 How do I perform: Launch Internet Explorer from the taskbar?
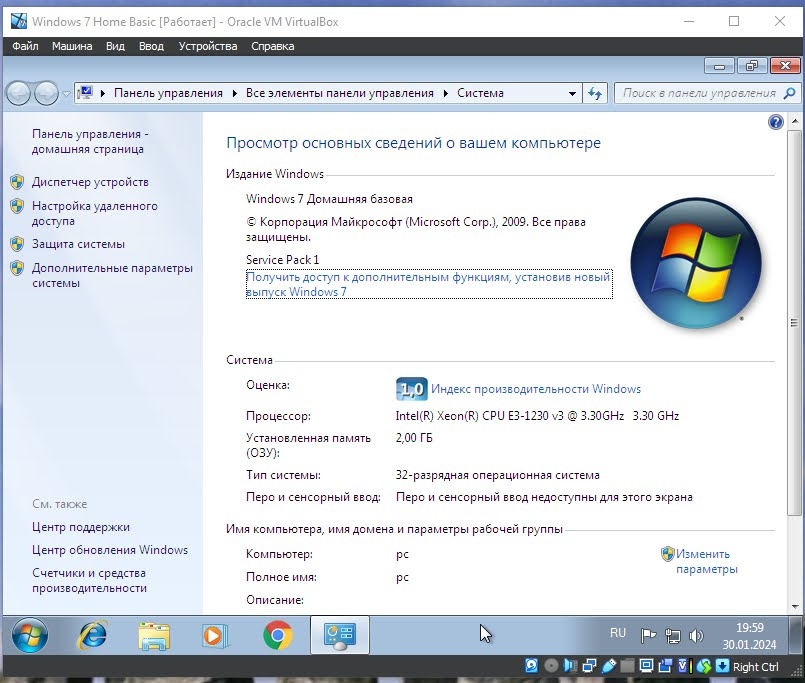(92, 636)
